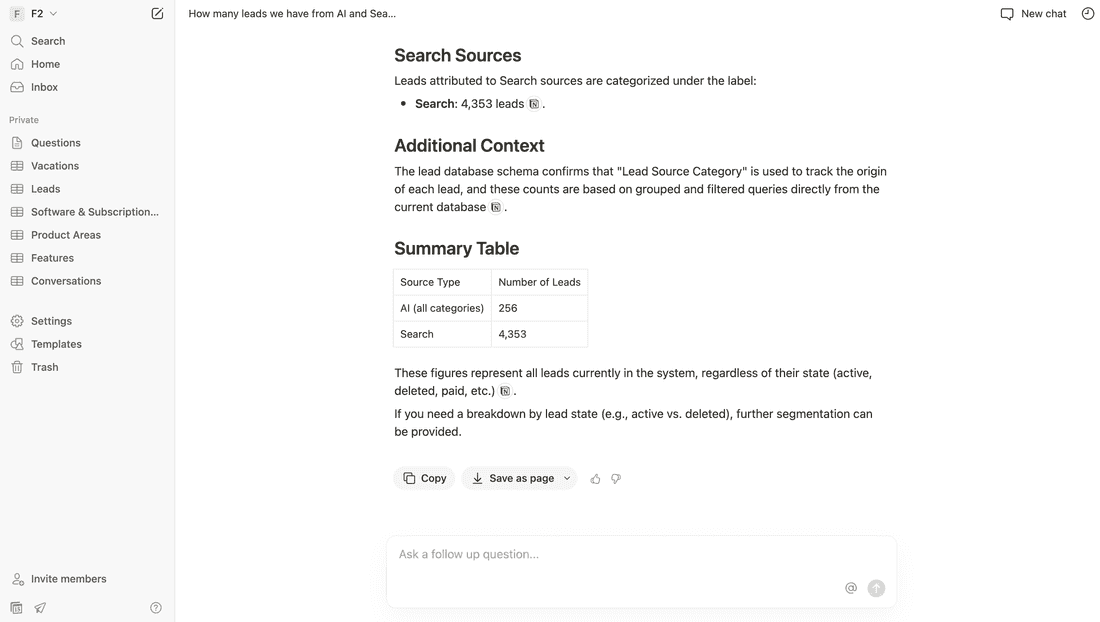Start a New chat
The height and width of the screenshot is (622, 1100).
click(1033, 14)
